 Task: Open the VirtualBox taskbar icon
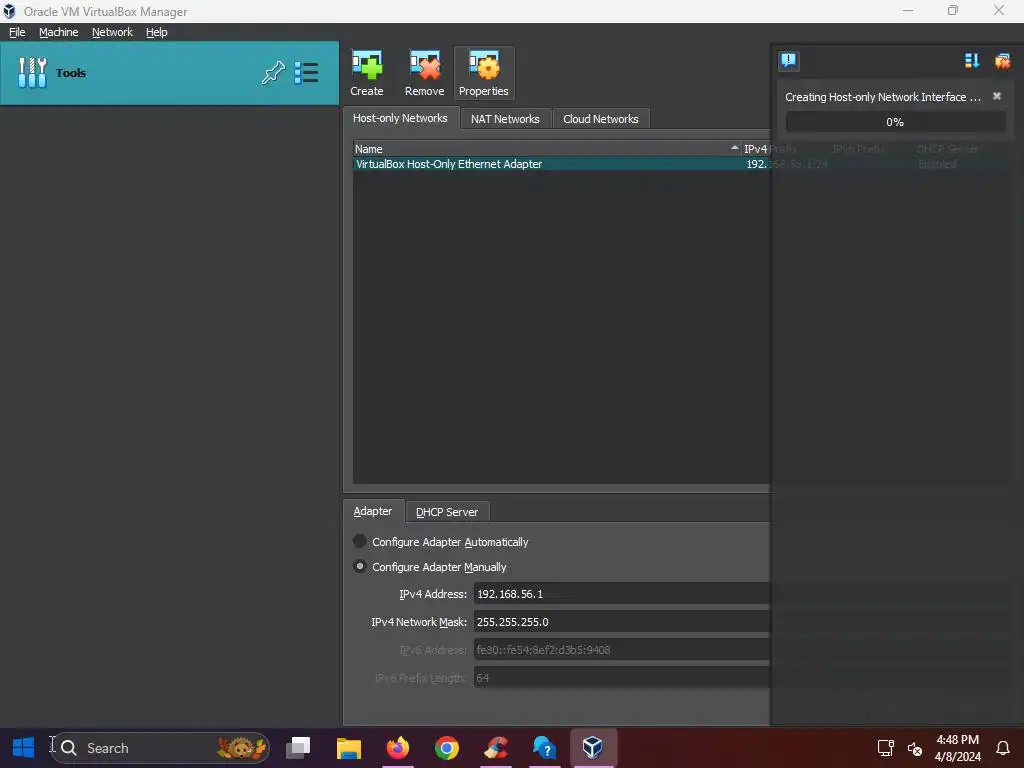click(x=593, y=747)
